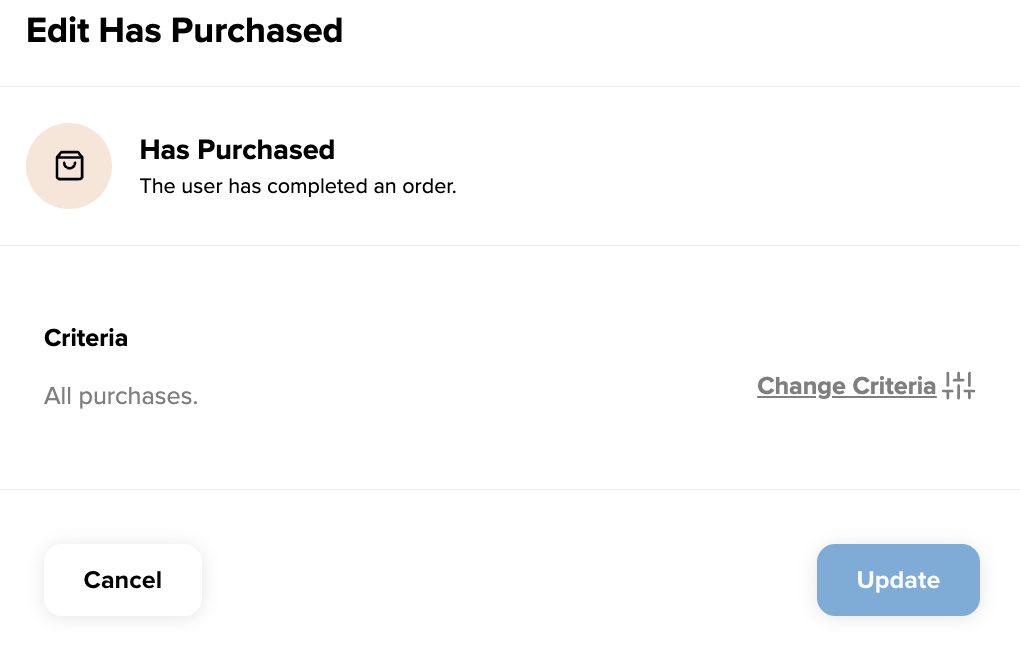Image resolution: width=1020 pixels, height=652 pixels.
Task: Click Cancel to dismiss the dialog
Action: (x=122, y=580)
